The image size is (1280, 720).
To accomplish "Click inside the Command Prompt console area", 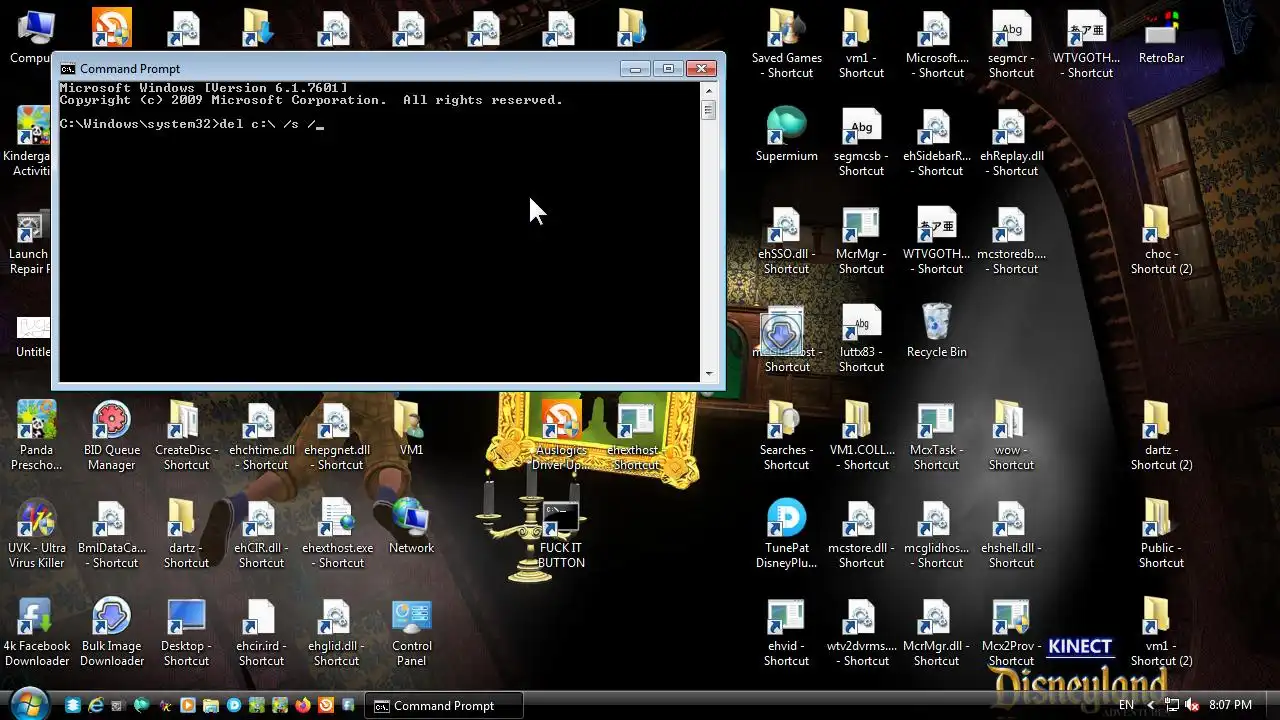I will tap(380, 232).
